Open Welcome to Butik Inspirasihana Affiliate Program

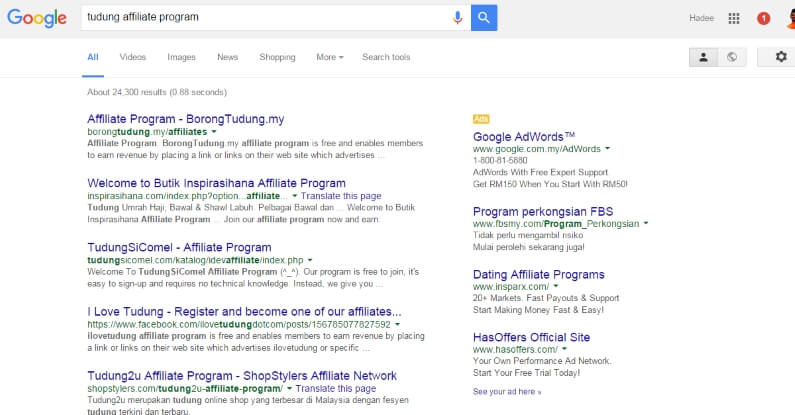point(216,183)
